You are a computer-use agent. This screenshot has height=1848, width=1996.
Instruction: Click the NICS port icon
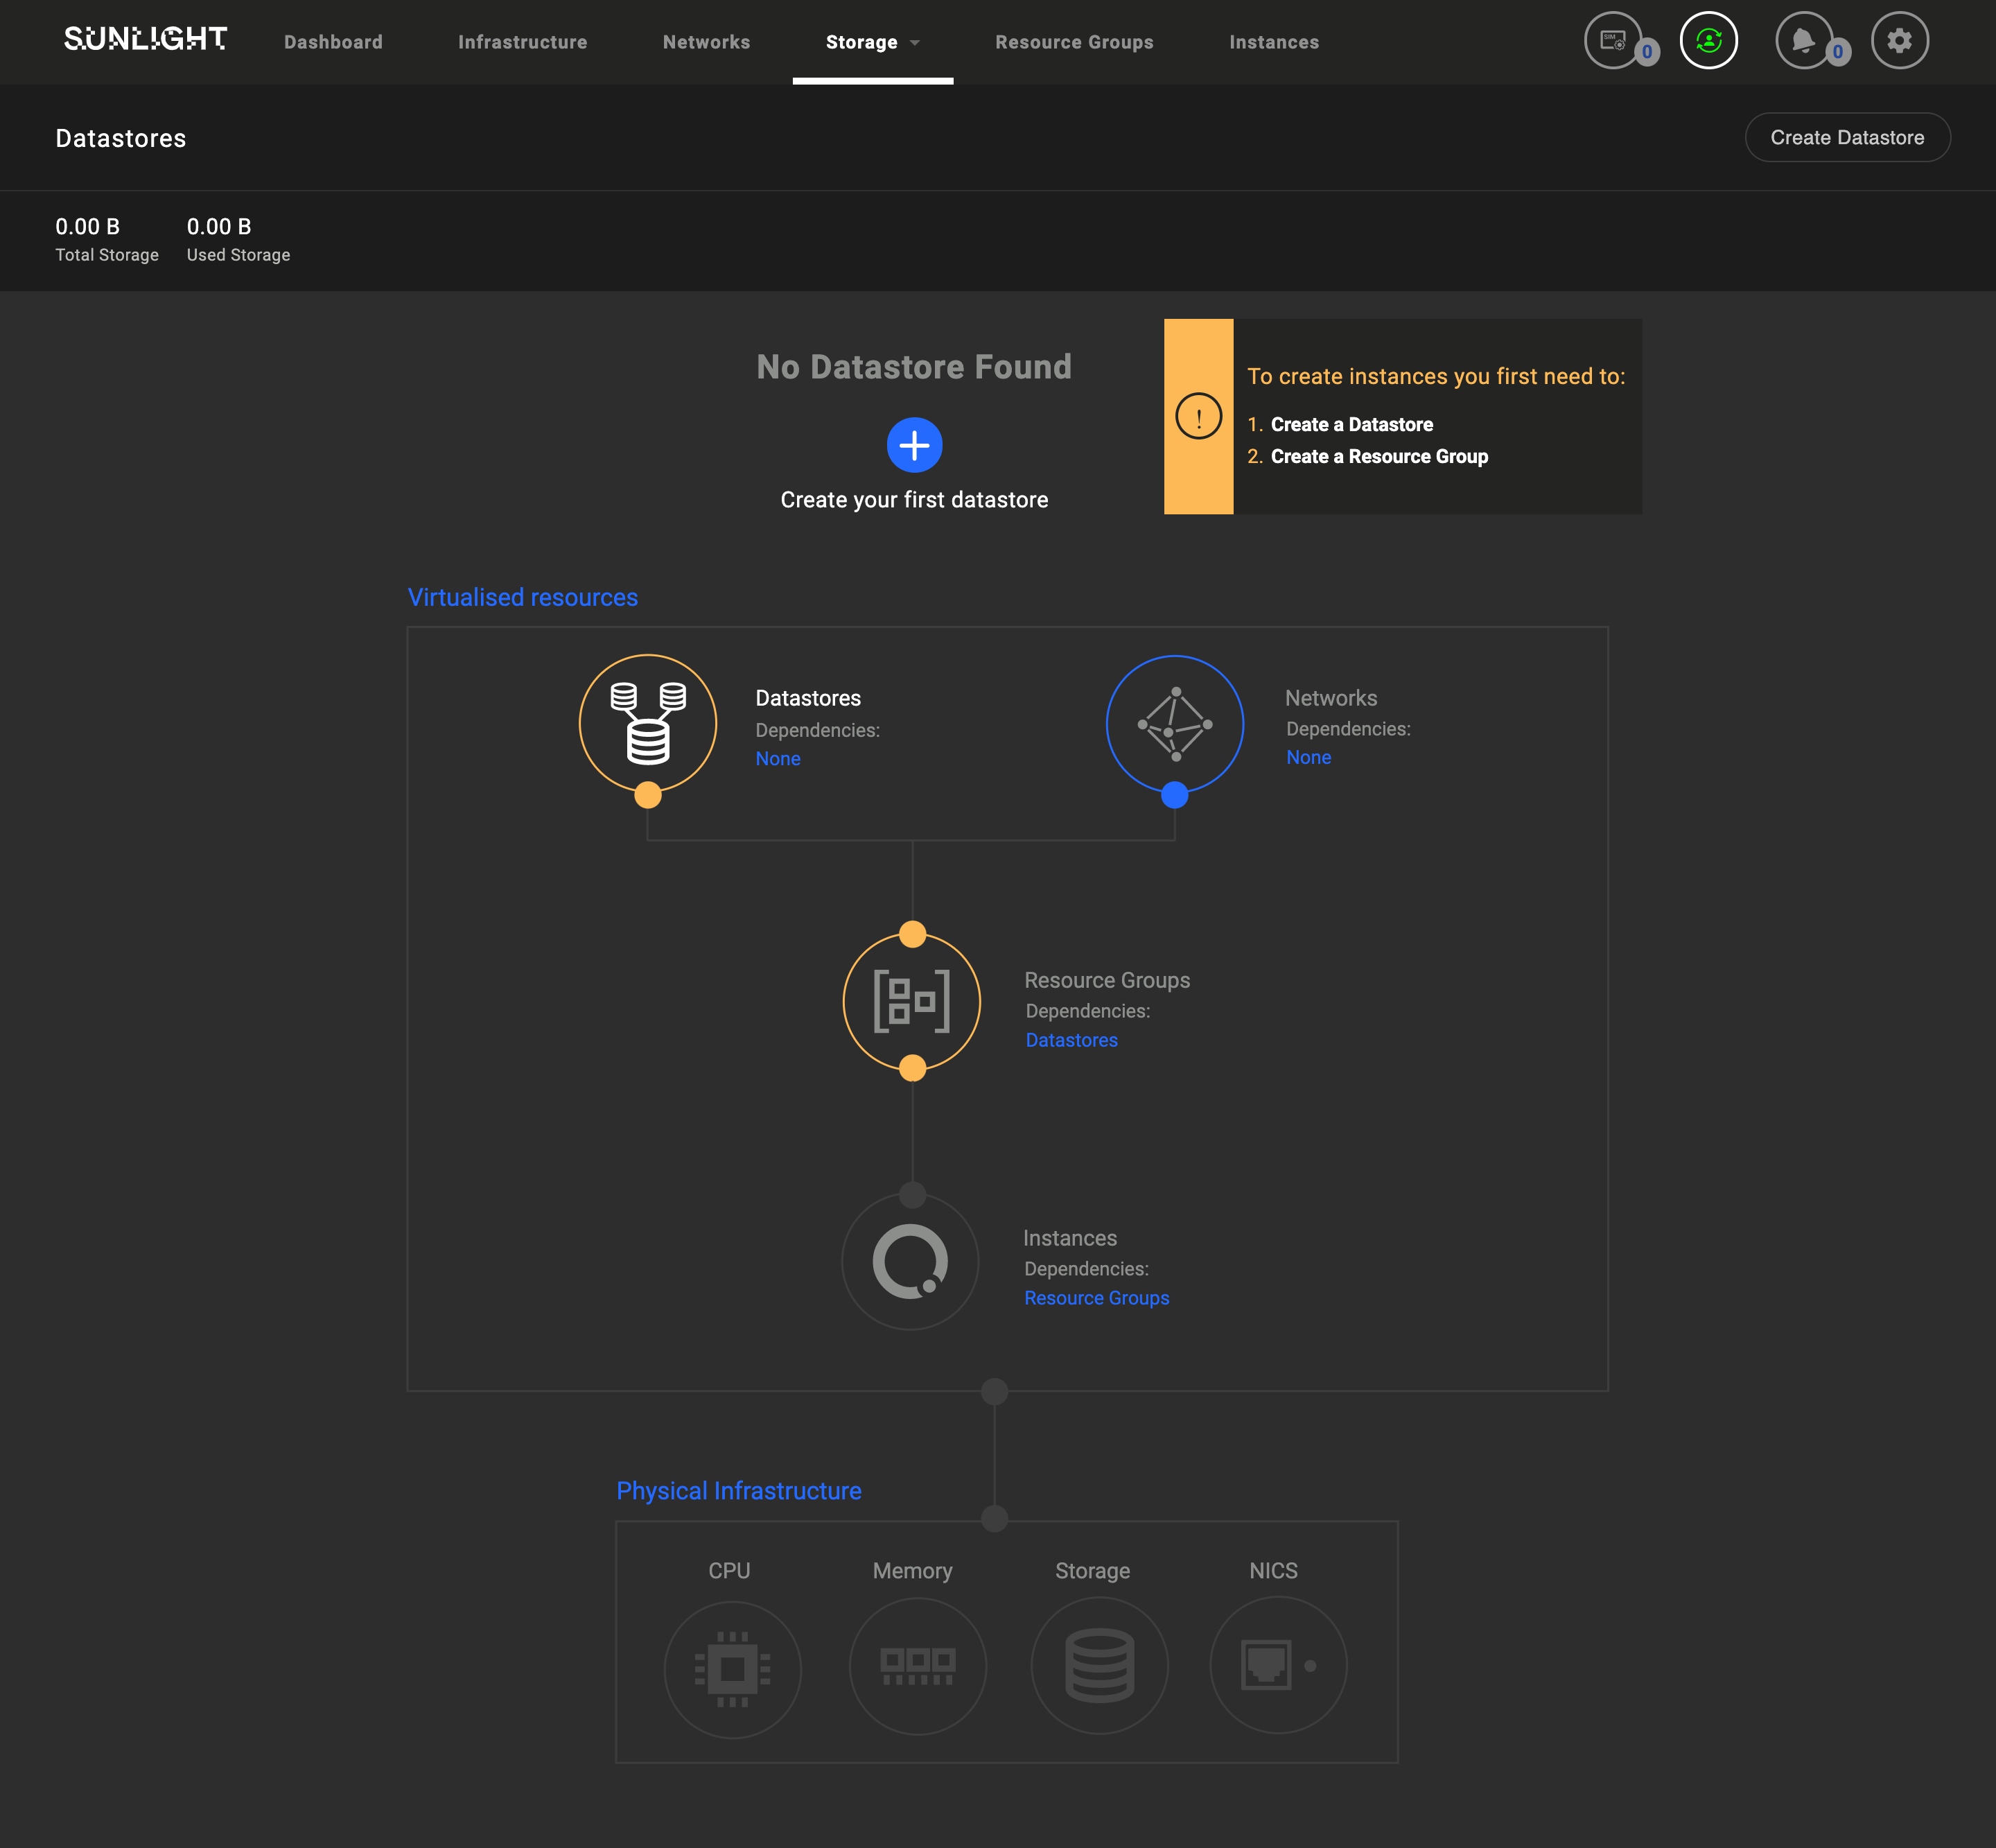[x=1278, y=1665]
